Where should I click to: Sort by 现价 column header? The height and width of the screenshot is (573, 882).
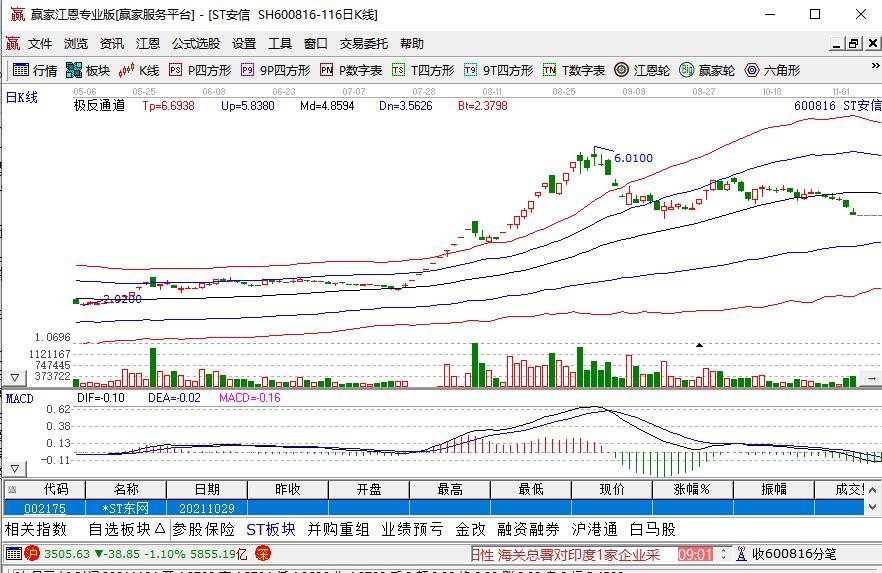tap(611, 489)
